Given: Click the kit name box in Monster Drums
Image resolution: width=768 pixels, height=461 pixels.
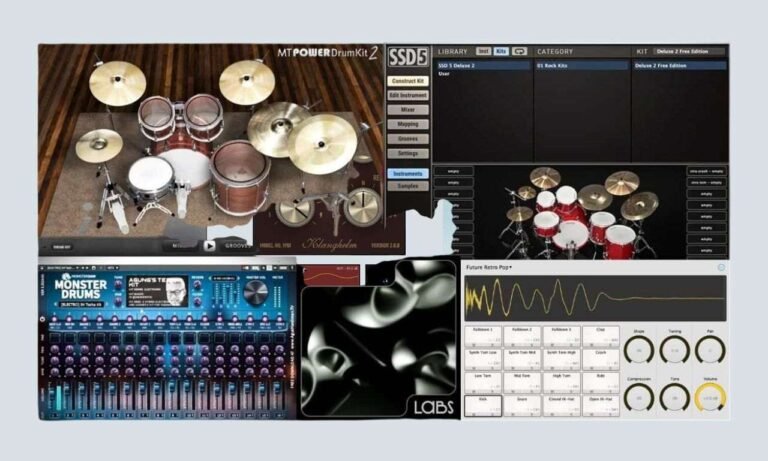Looking at the screenshot, I should pos(81,305).
